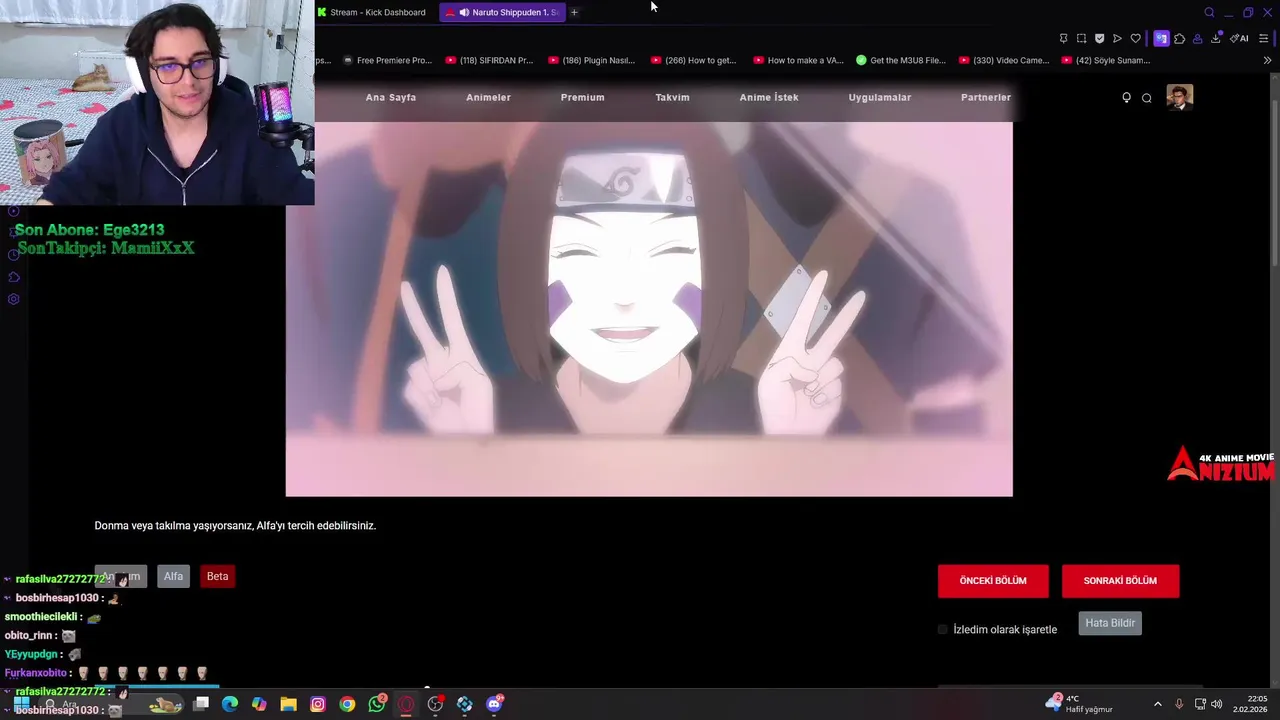Click the Hata Bildir report button
This screenshot has height=720, width=1280.
pos(1110,623)
